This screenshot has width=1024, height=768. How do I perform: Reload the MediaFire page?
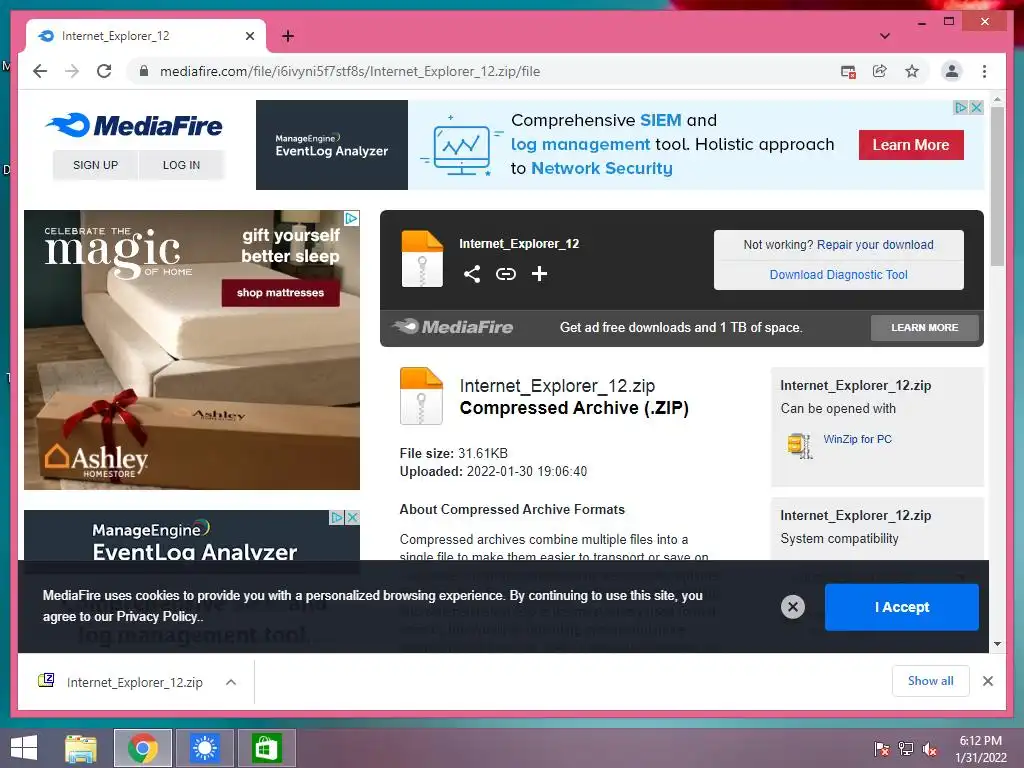coord(104,71)
